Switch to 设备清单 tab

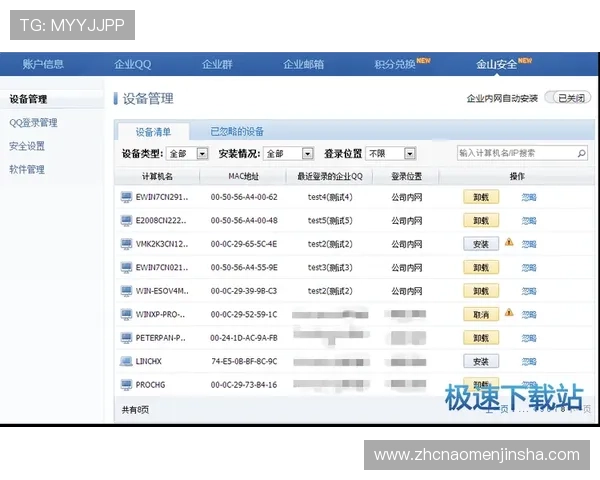click(153, 132)
